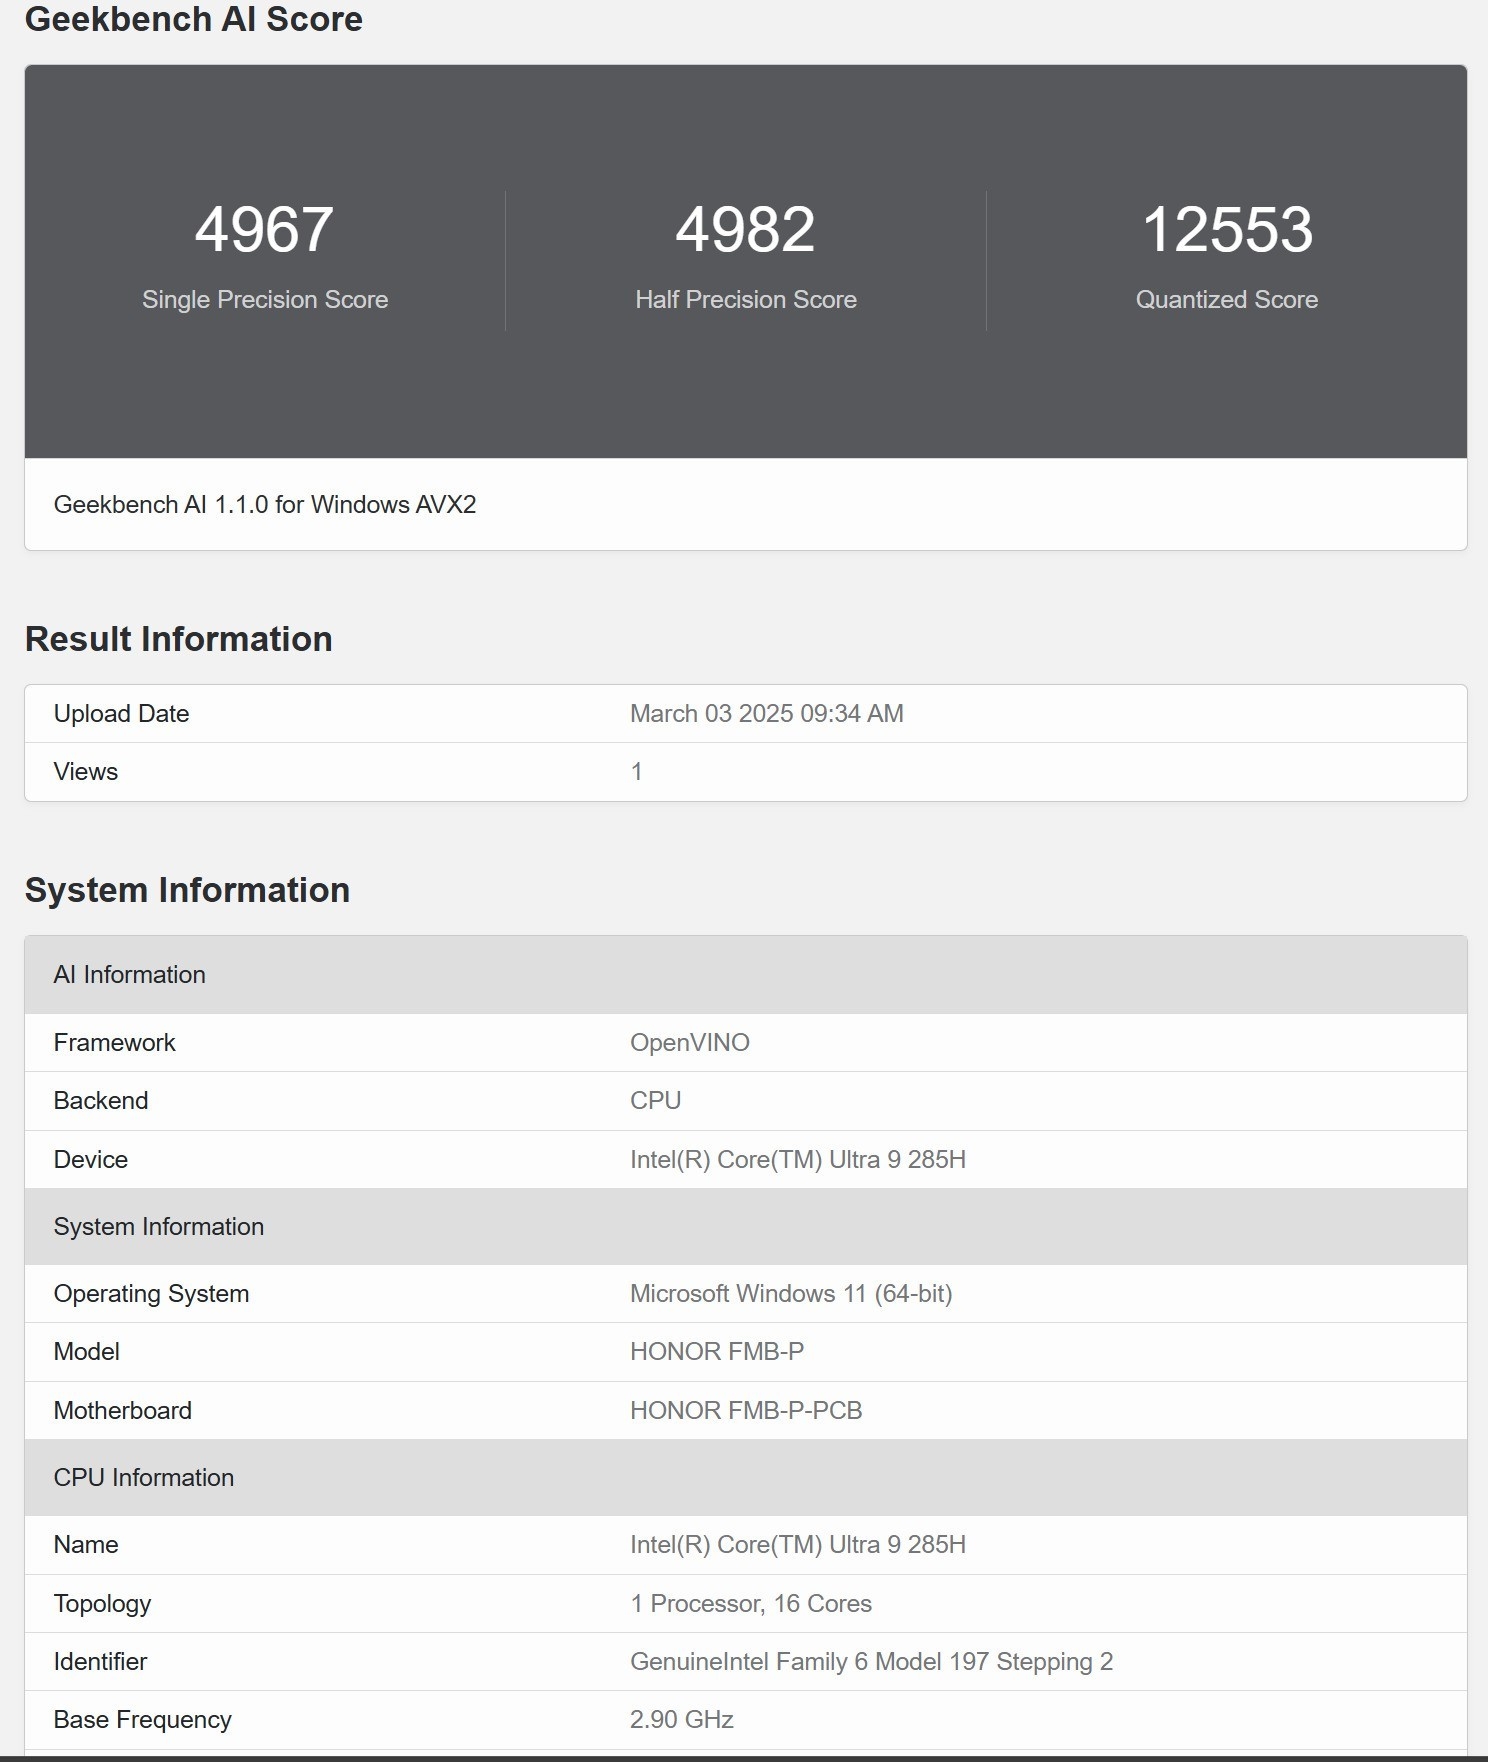Click the Backend value CPU
The image size is (1488, 1762).
(x=655, y=1101)
